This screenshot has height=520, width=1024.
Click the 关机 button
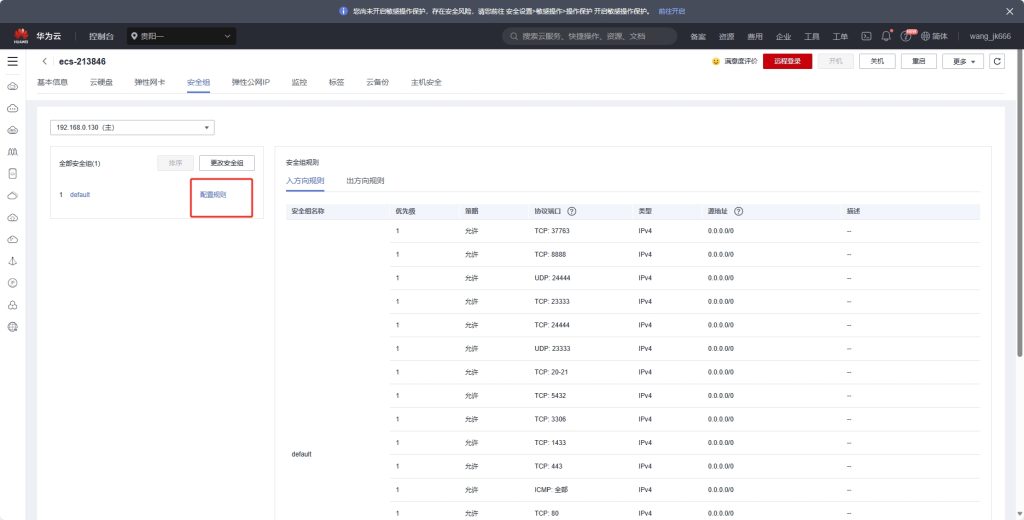tap(877, 61)
